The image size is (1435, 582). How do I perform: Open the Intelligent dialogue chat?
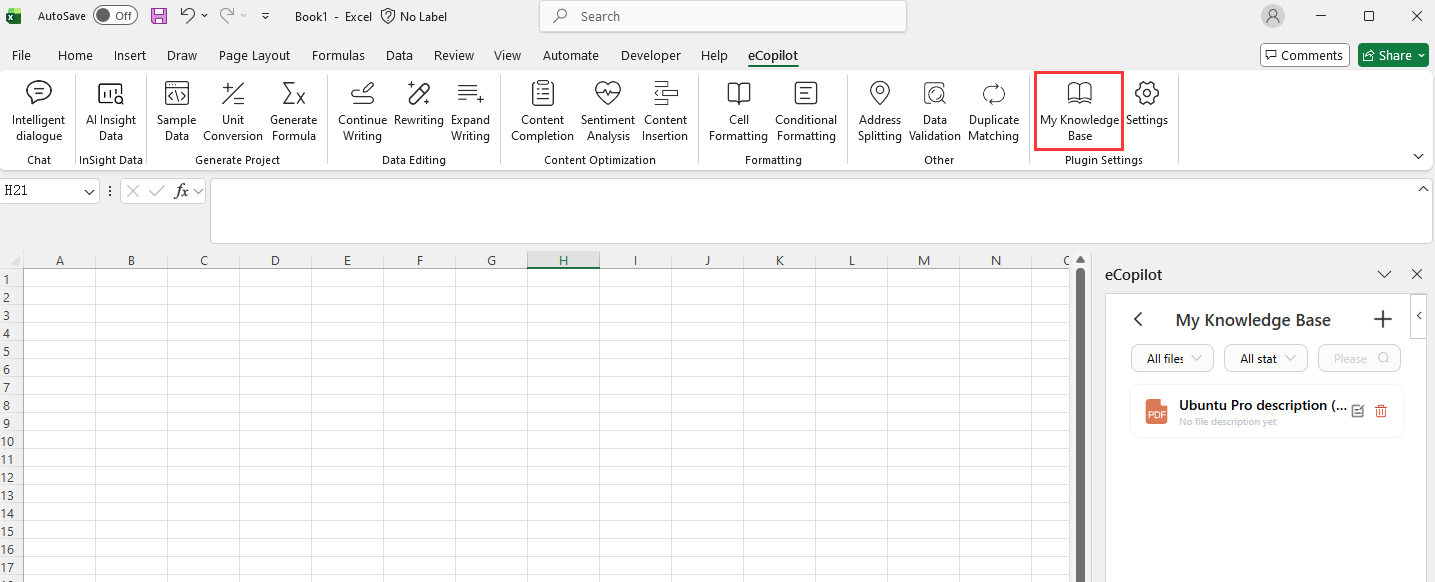(x=38, y=110)
